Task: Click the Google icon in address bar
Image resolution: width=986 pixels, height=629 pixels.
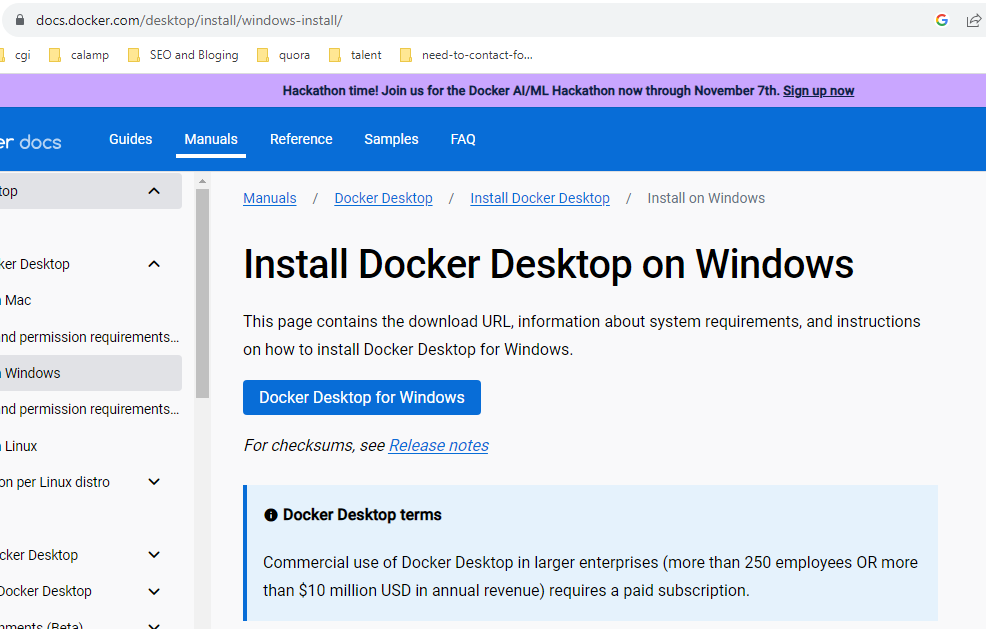Action: (941, 20)
